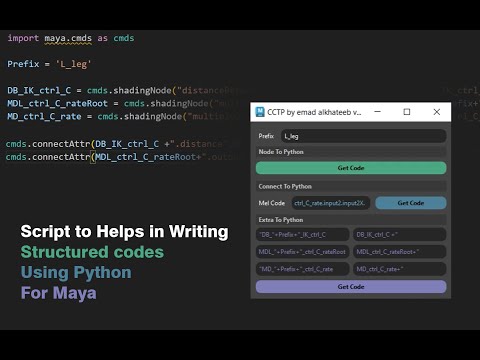This screenshot has height=360, width=480.
Task: Click the MDL_ctrl_C_rateRoot variable assignment line
Action: coord(123,104)
